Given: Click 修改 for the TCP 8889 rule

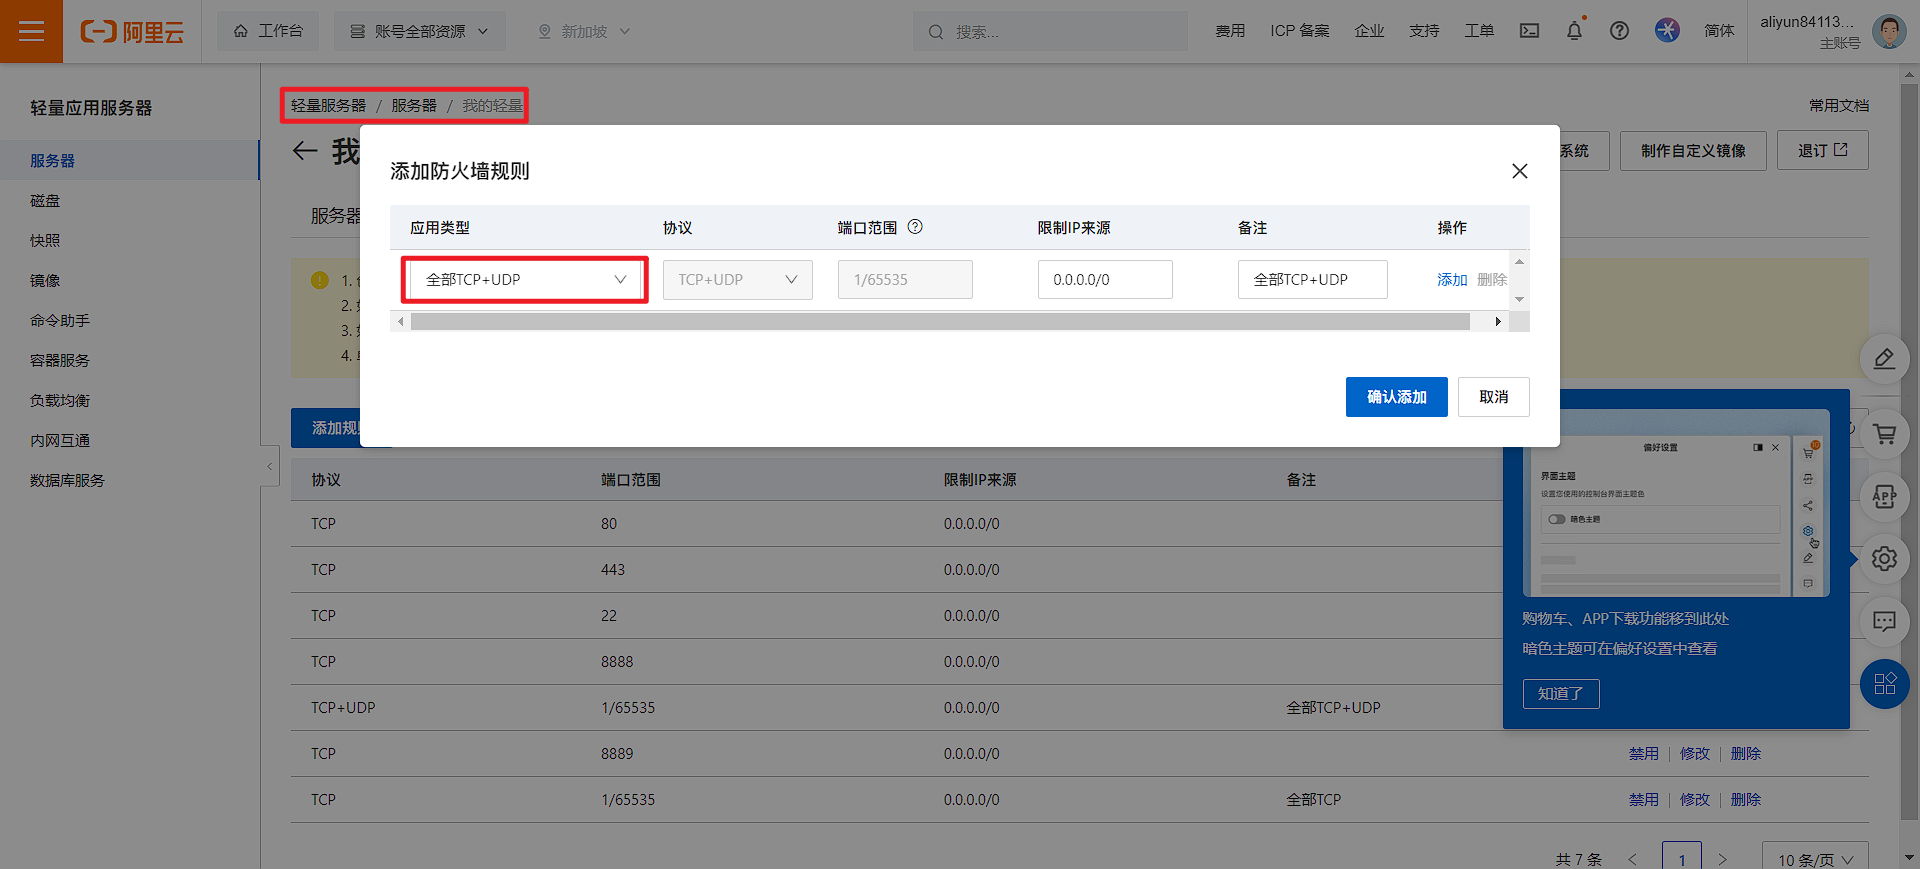Looking at the screenshot, I should (1694, 754).
